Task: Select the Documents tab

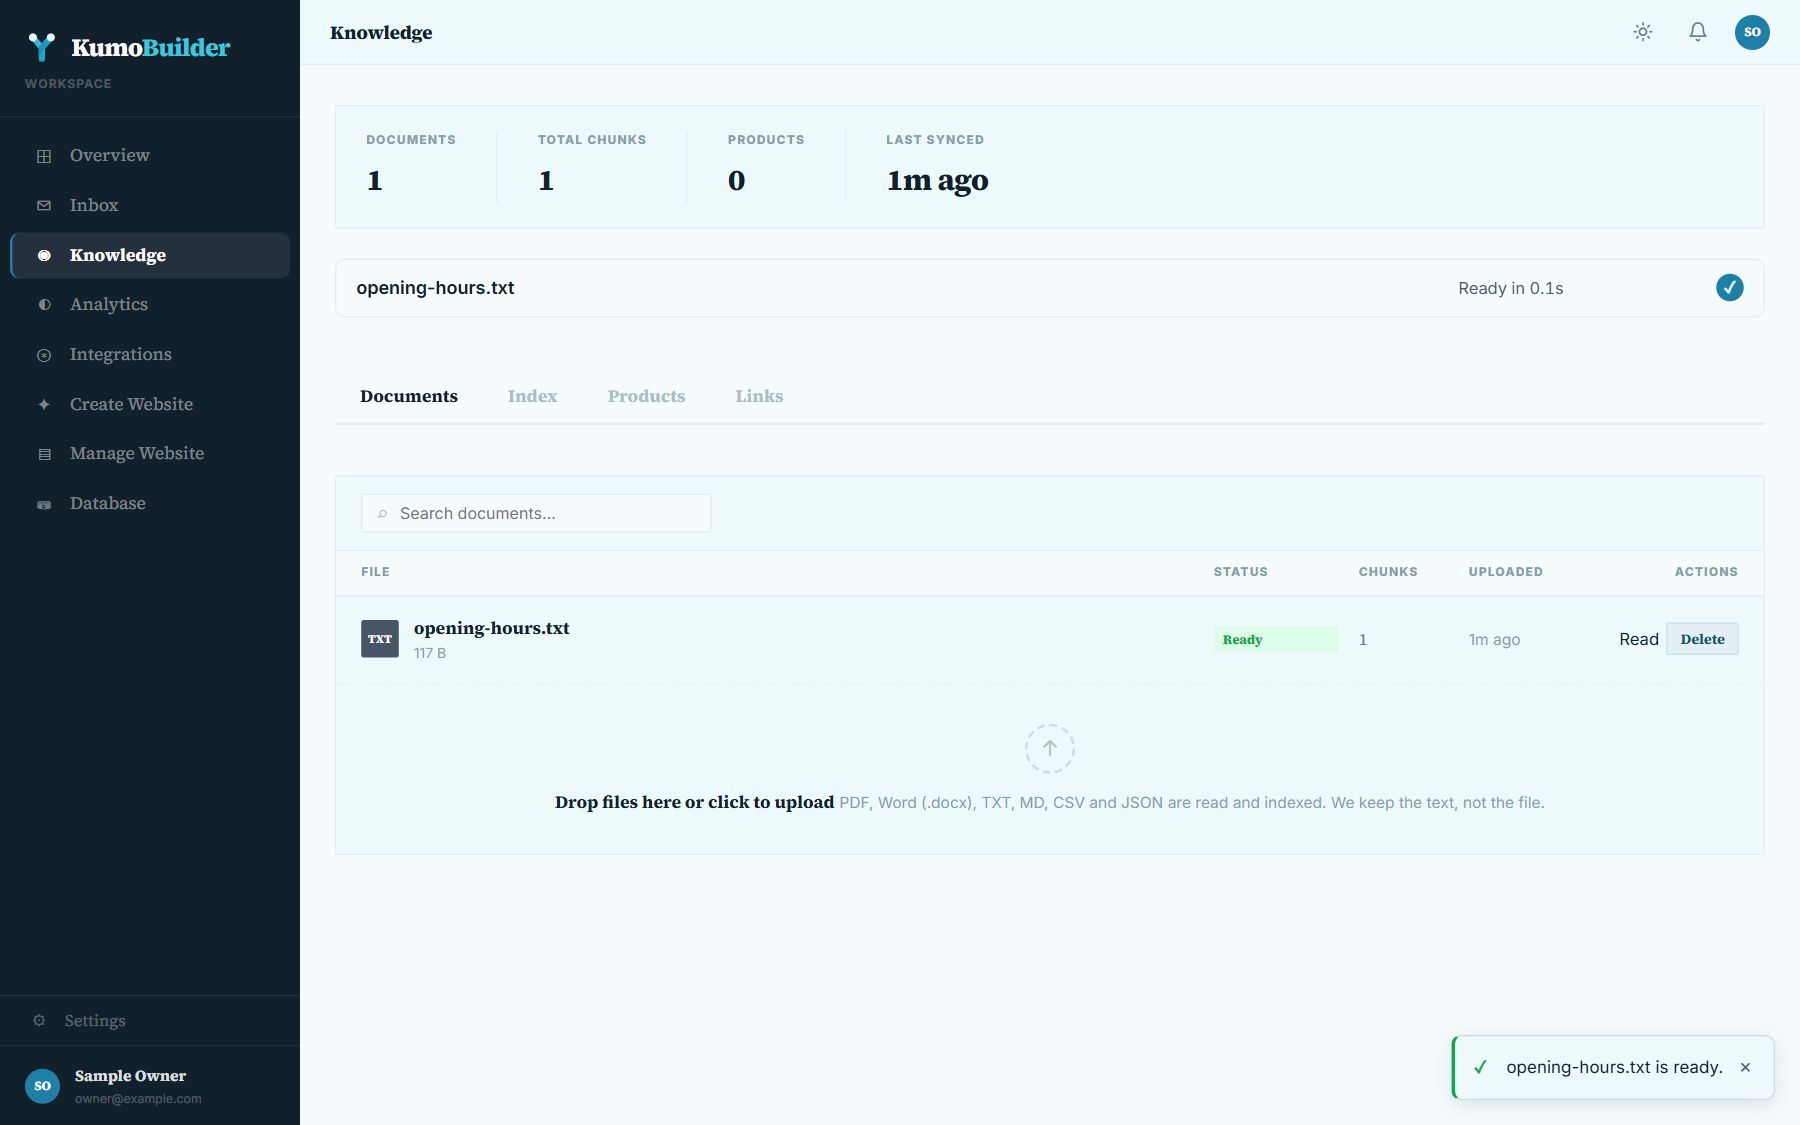Action: 409,396
